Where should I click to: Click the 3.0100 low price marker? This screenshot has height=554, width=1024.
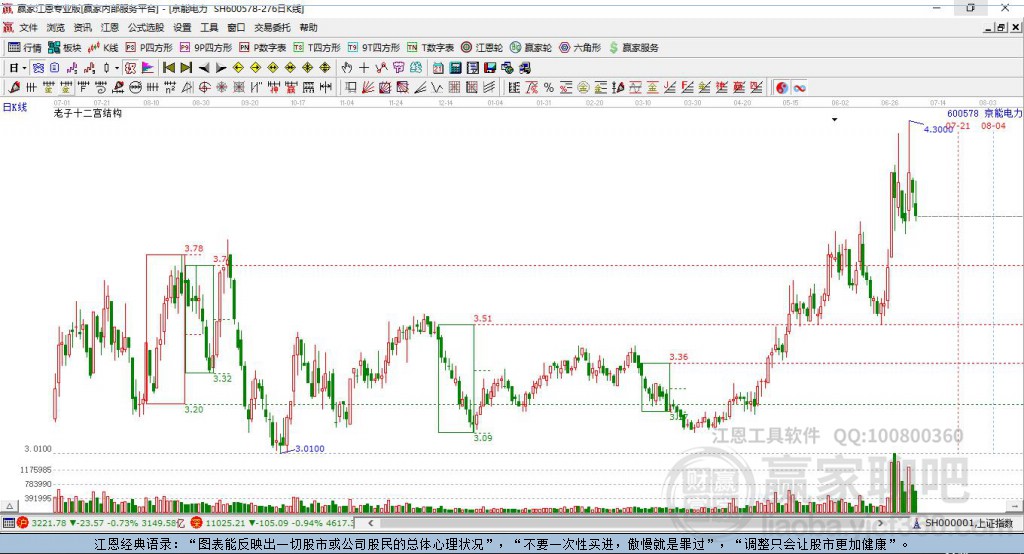click(x=310, y=449)
